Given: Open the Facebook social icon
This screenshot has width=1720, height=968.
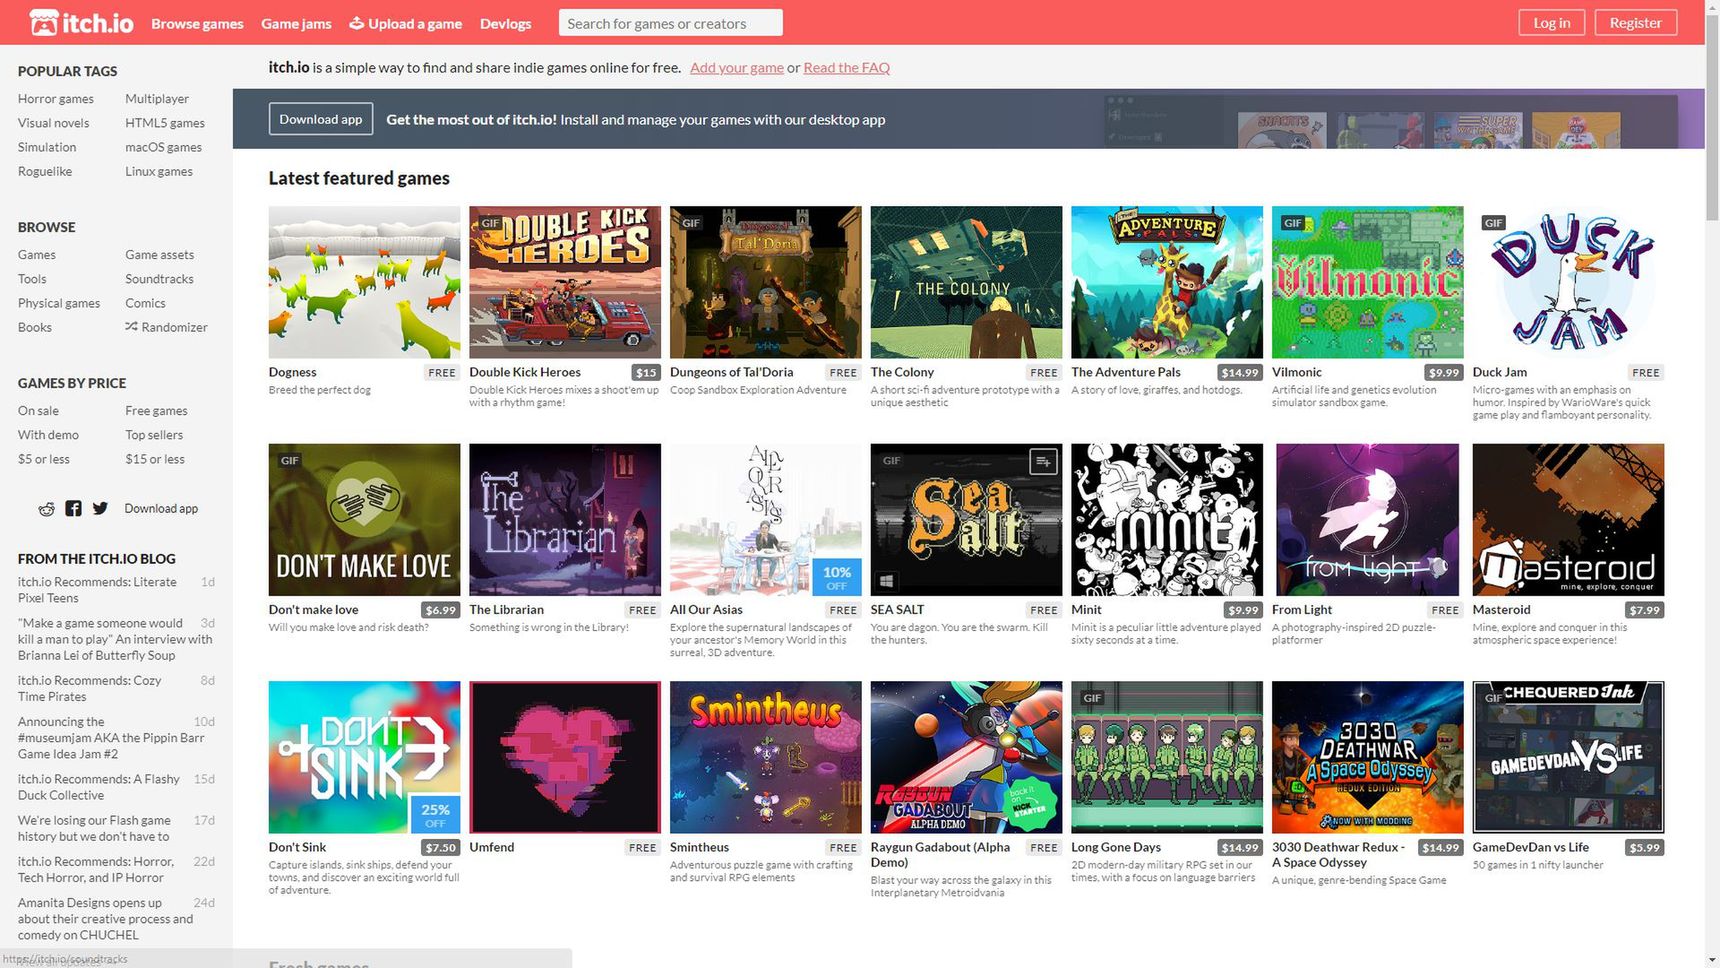Looking at the screenshot, I should pos(73,508).
